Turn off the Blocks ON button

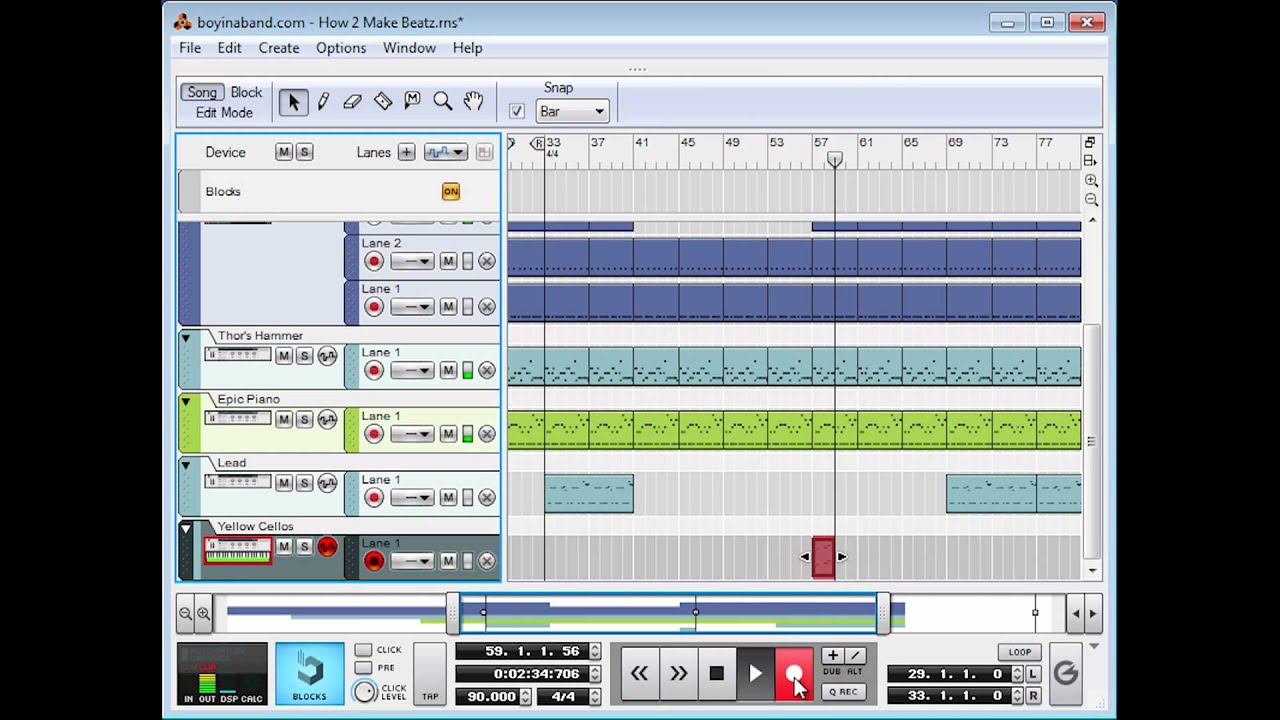pyautogui.click(x=451, y=191)
